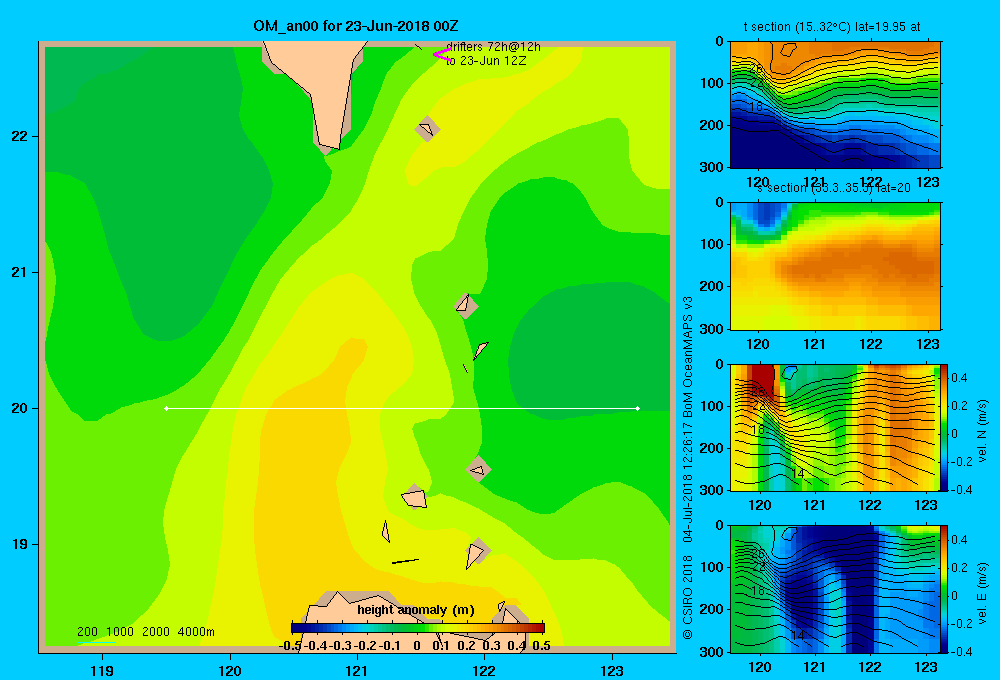Viewport: 1000px width, 680px height.
Task: Click the 'vel. N (m/s)' axis label
Action: (x=982, y=430)
